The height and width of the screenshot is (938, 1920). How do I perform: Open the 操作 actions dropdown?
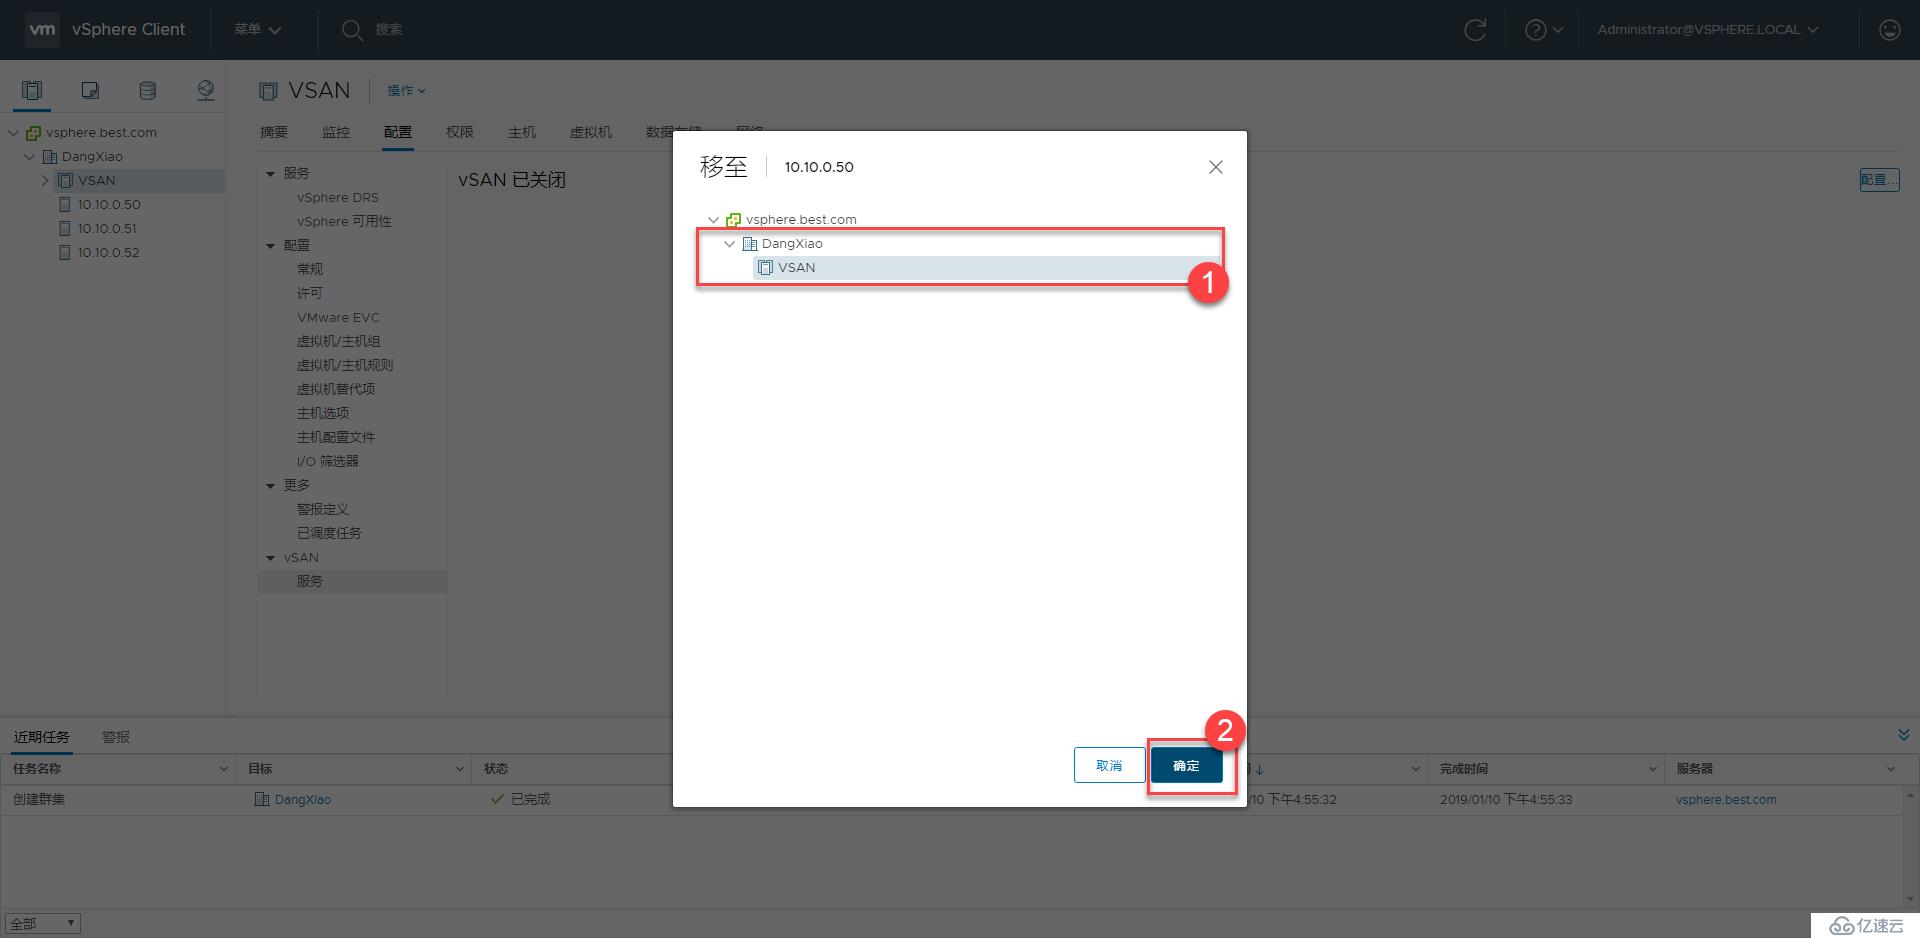[x=406, y=90]
